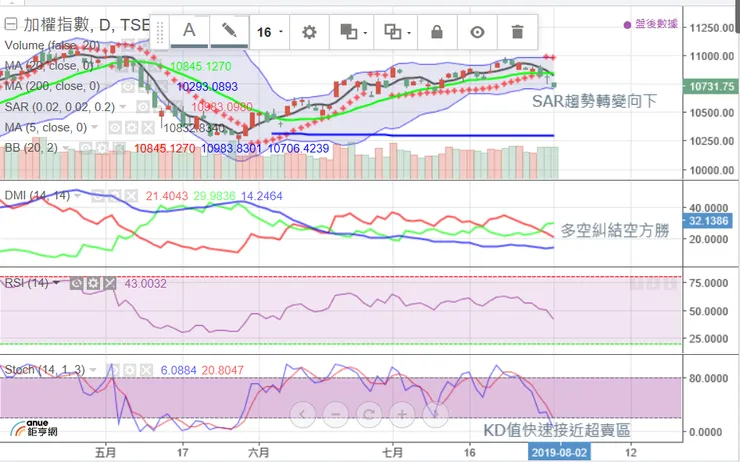Click the 盤後數據 status indicator
The height and width of the screenshot is (462, 740).
651,24
